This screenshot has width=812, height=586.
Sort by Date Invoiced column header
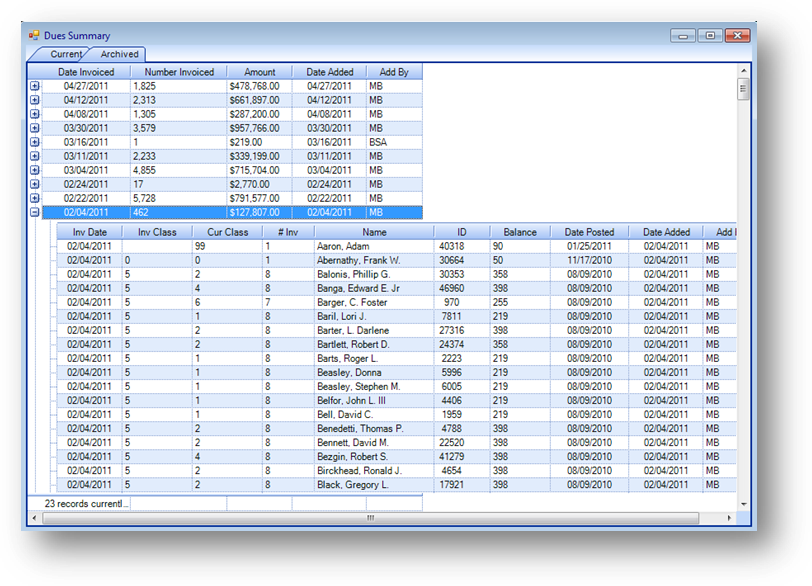[86, 72]
